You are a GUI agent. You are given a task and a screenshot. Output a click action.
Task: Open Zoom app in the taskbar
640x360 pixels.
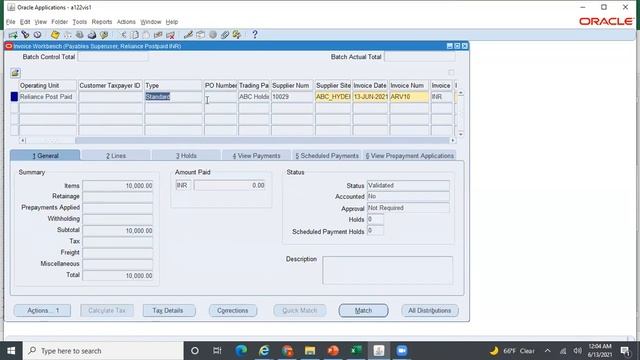pos(402,351)
